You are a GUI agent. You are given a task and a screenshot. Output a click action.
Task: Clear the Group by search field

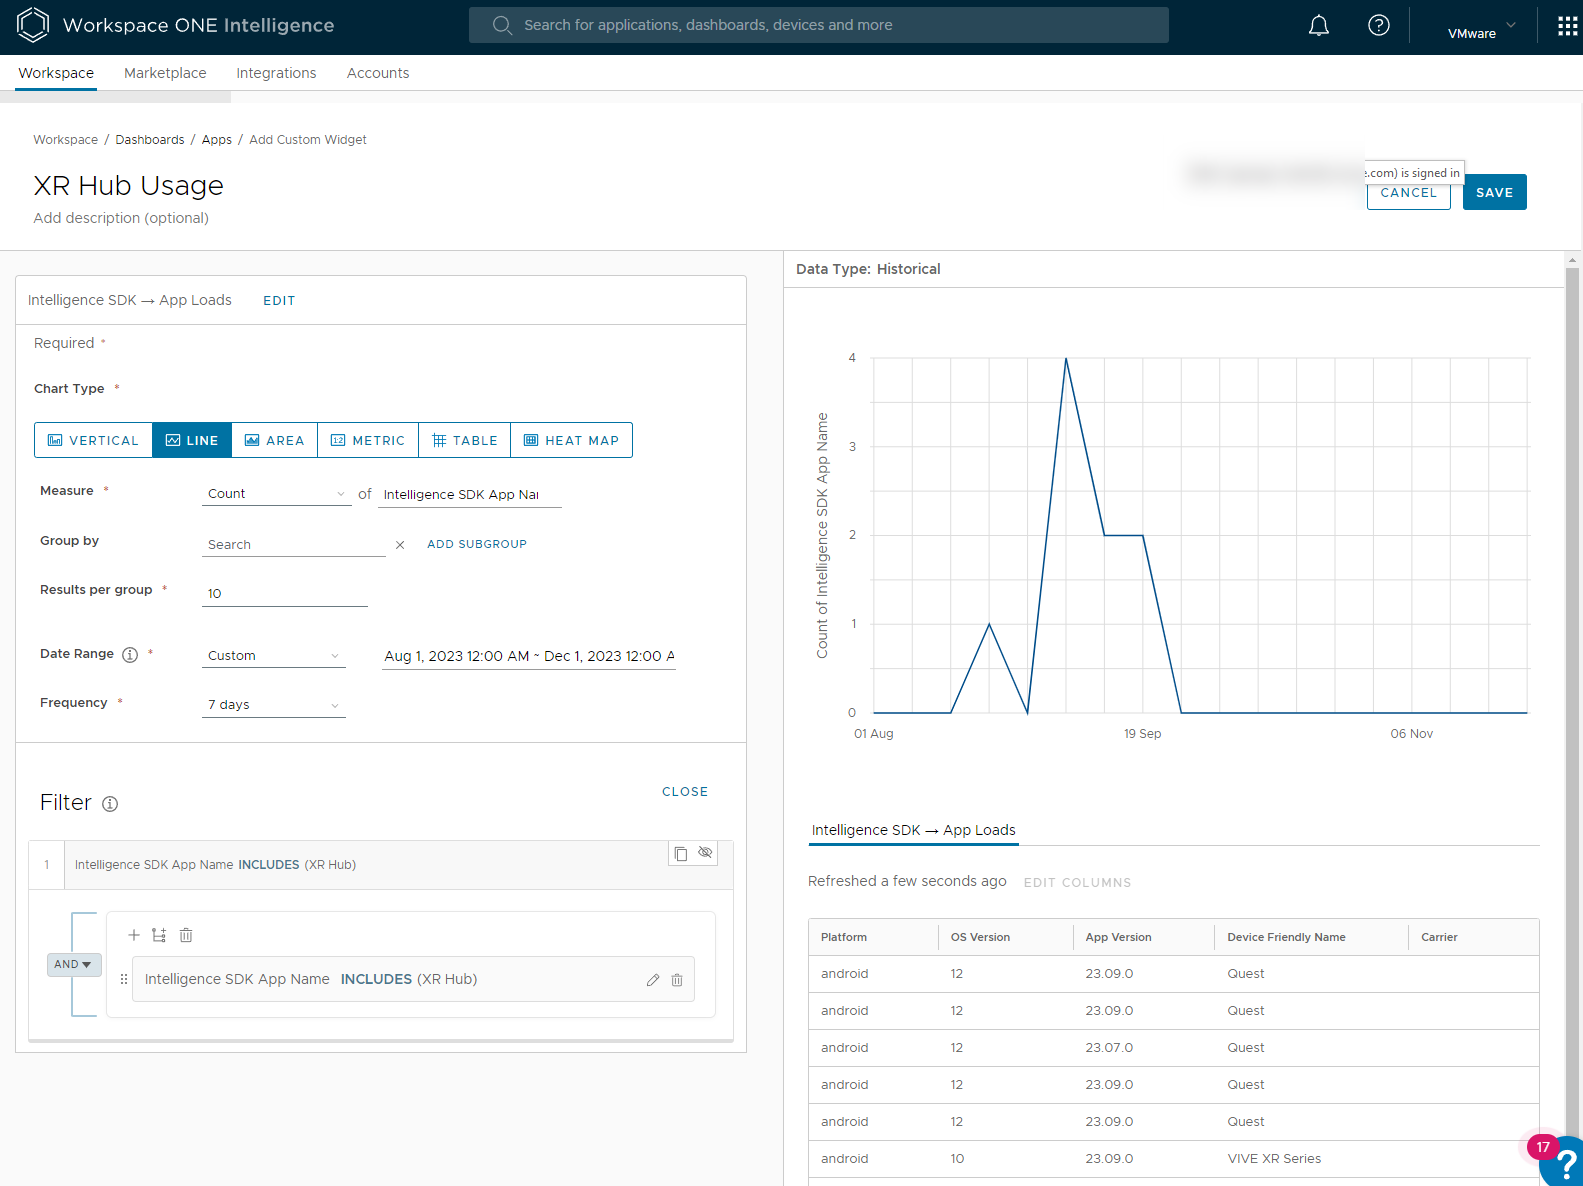400,545
